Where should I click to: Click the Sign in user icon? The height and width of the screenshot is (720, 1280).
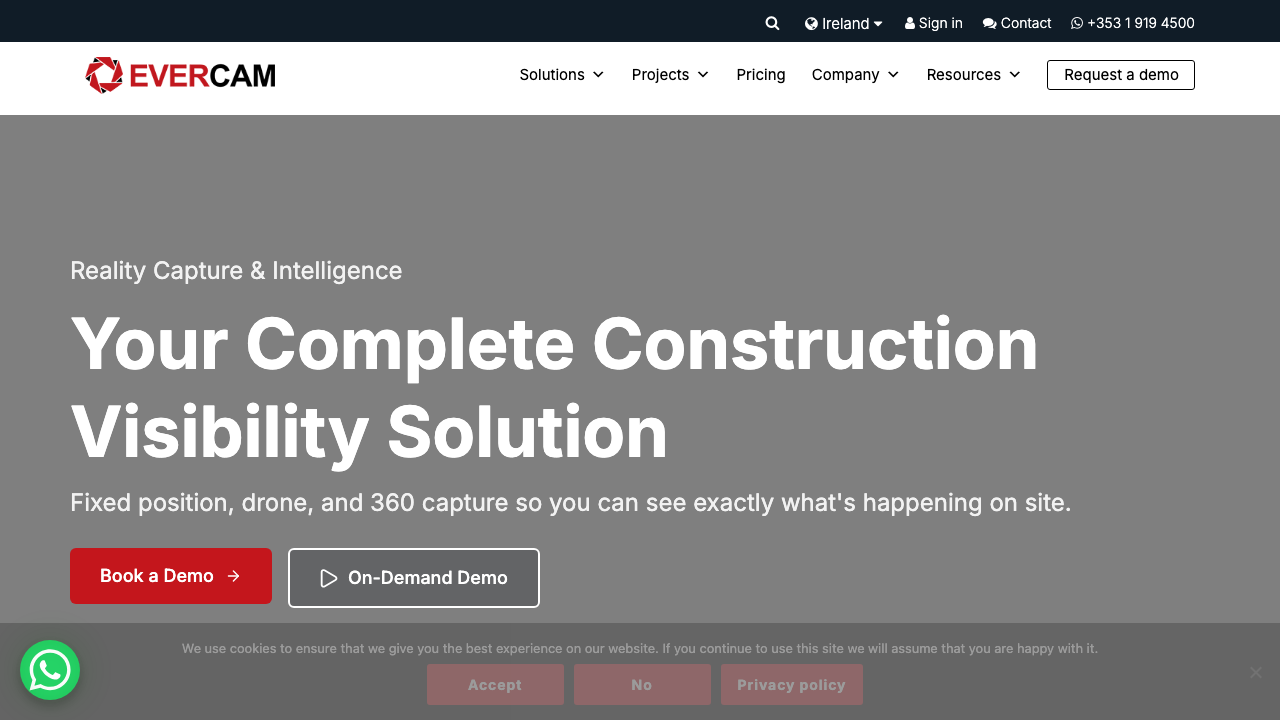coord(910,23)
